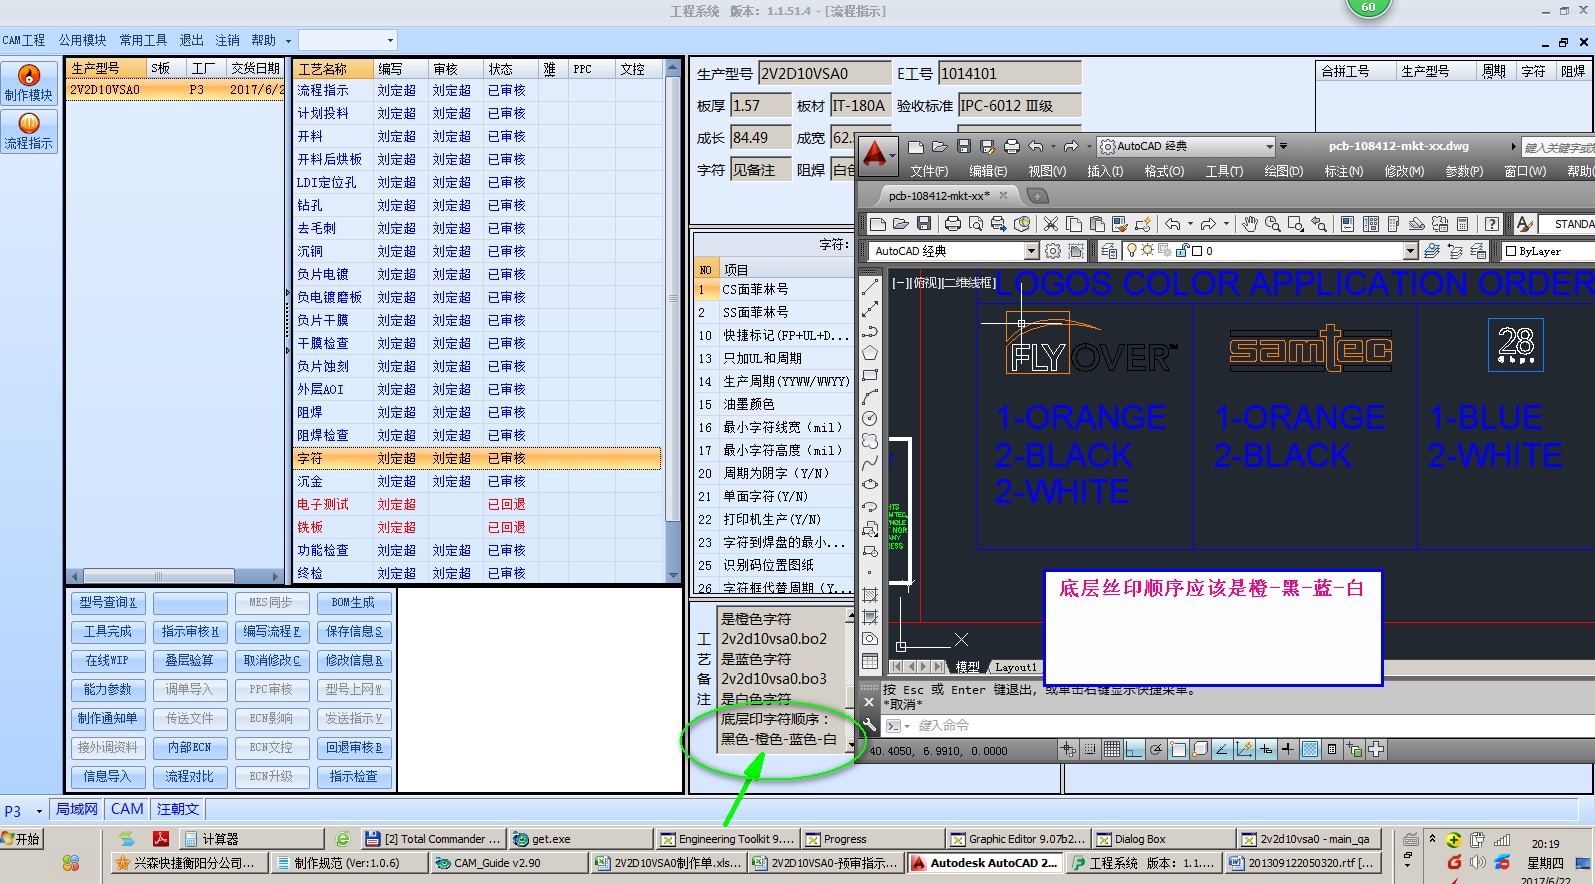1595x884 pixels.
Task: Select the Table tool in draw toolbar
Action: (870, 661)
